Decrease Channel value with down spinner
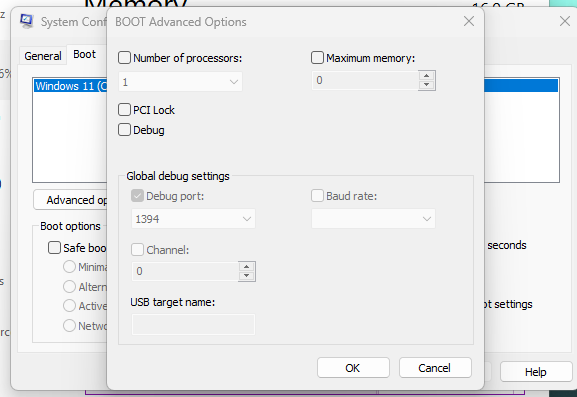The width and height of the screenshot is (577, 397). [247, 276]
